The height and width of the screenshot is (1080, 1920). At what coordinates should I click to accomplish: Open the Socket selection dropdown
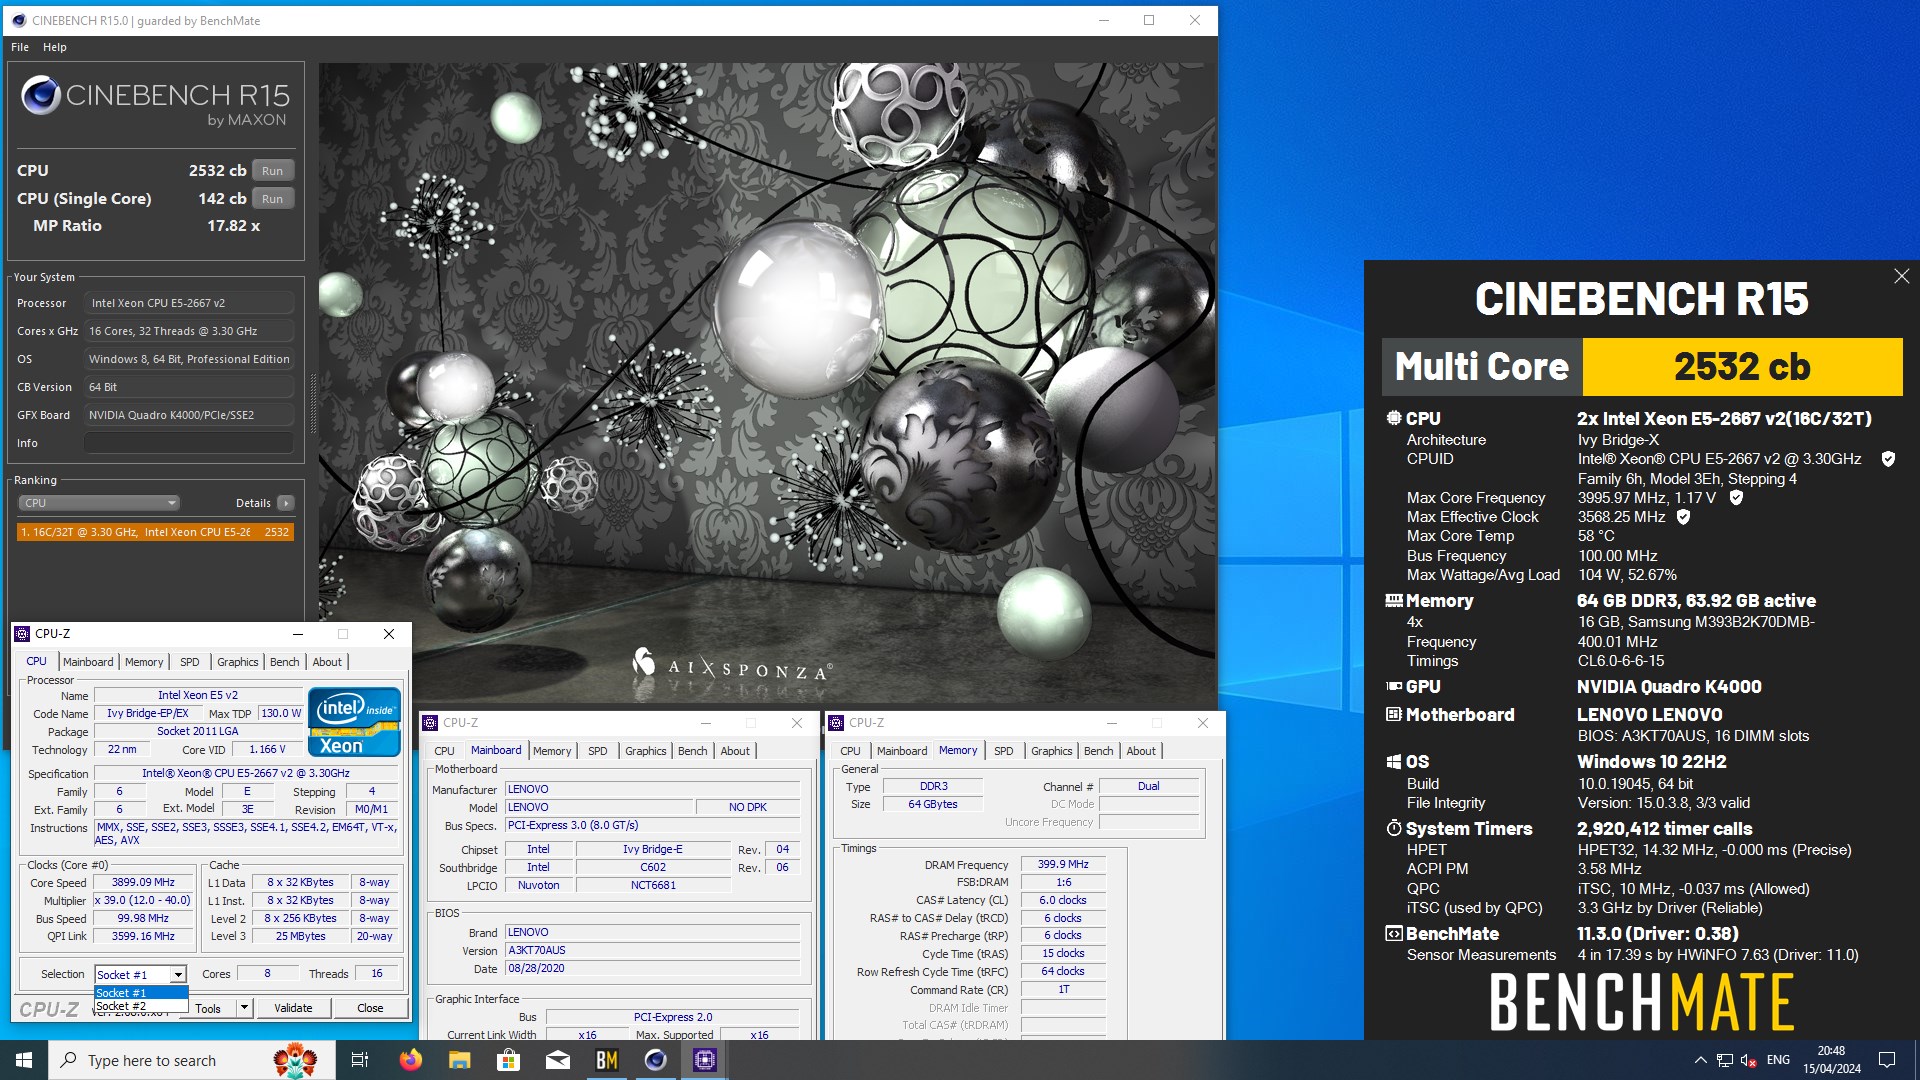(141, 974)
